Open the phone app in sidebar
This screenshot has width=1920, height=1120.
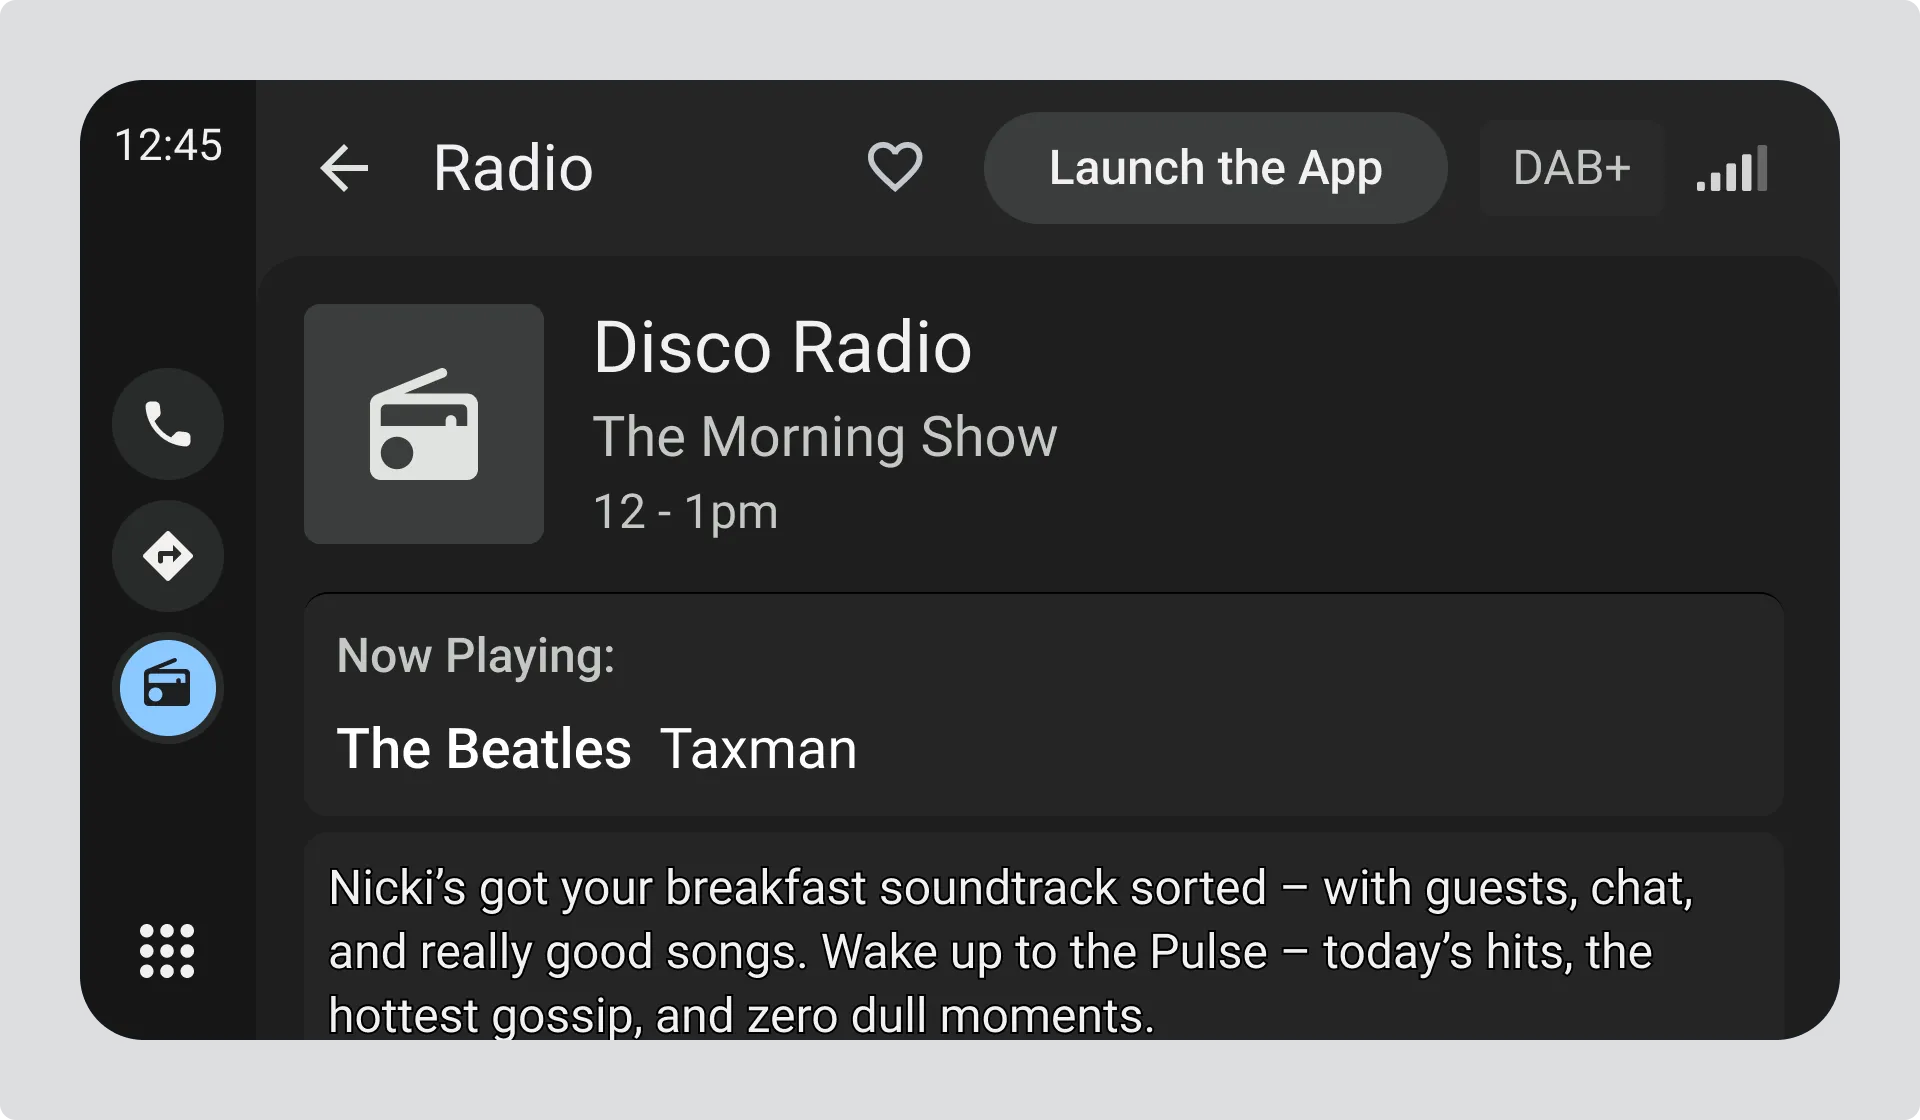[x=168, y=424]
